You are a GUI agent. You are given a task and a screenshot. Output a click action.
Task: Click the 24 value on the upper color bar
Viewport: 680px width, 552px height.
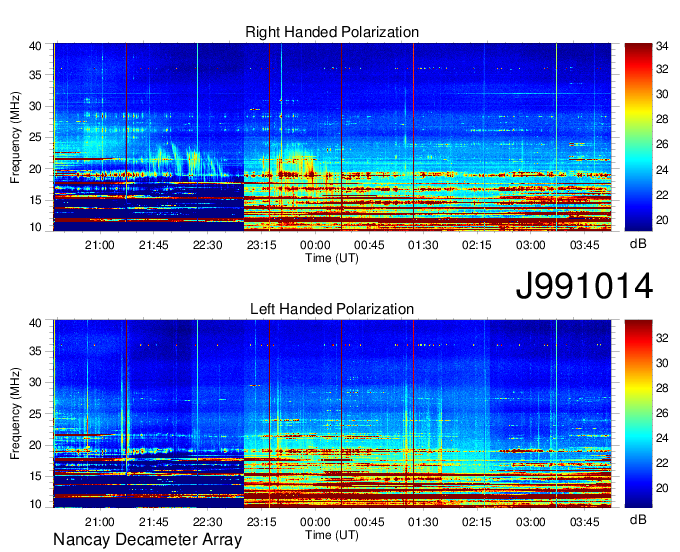click(x=662, y=170)
